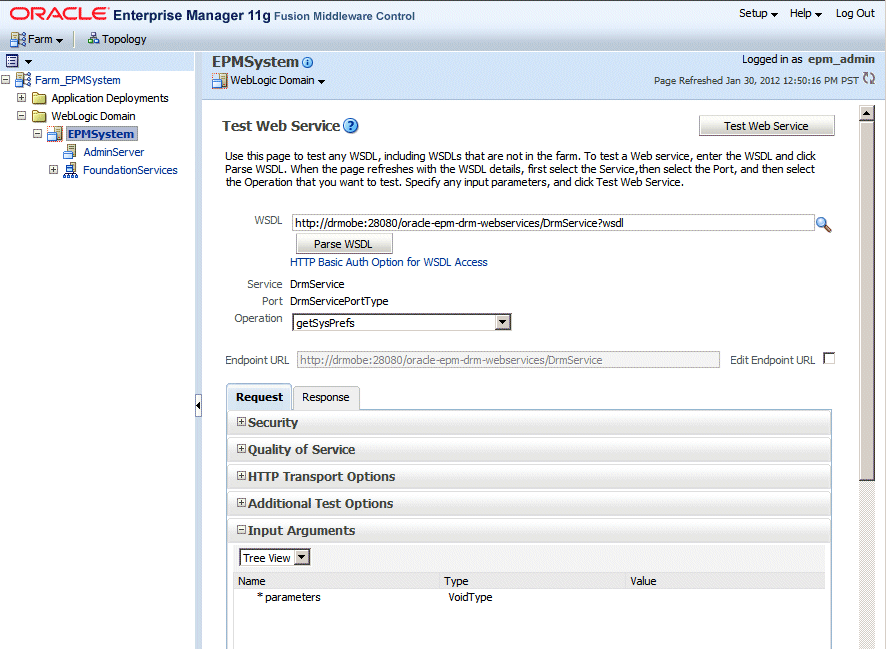Click the WSDL search magnifier icon
The width and height of the screenshot is (886, 649).
[x=824, y=224]
